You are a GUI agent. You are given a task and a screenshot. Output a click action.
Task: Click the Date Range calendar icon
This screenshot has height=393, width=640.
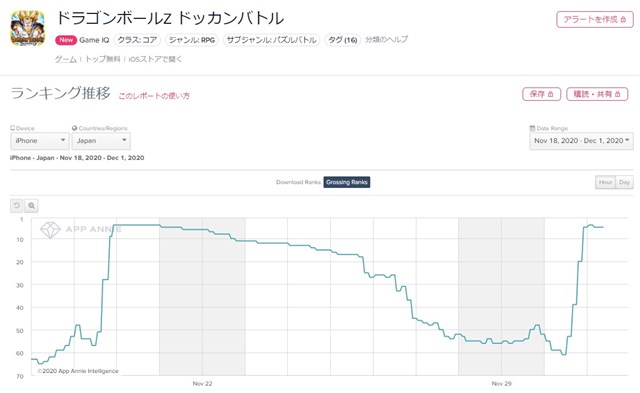[532, 128]
